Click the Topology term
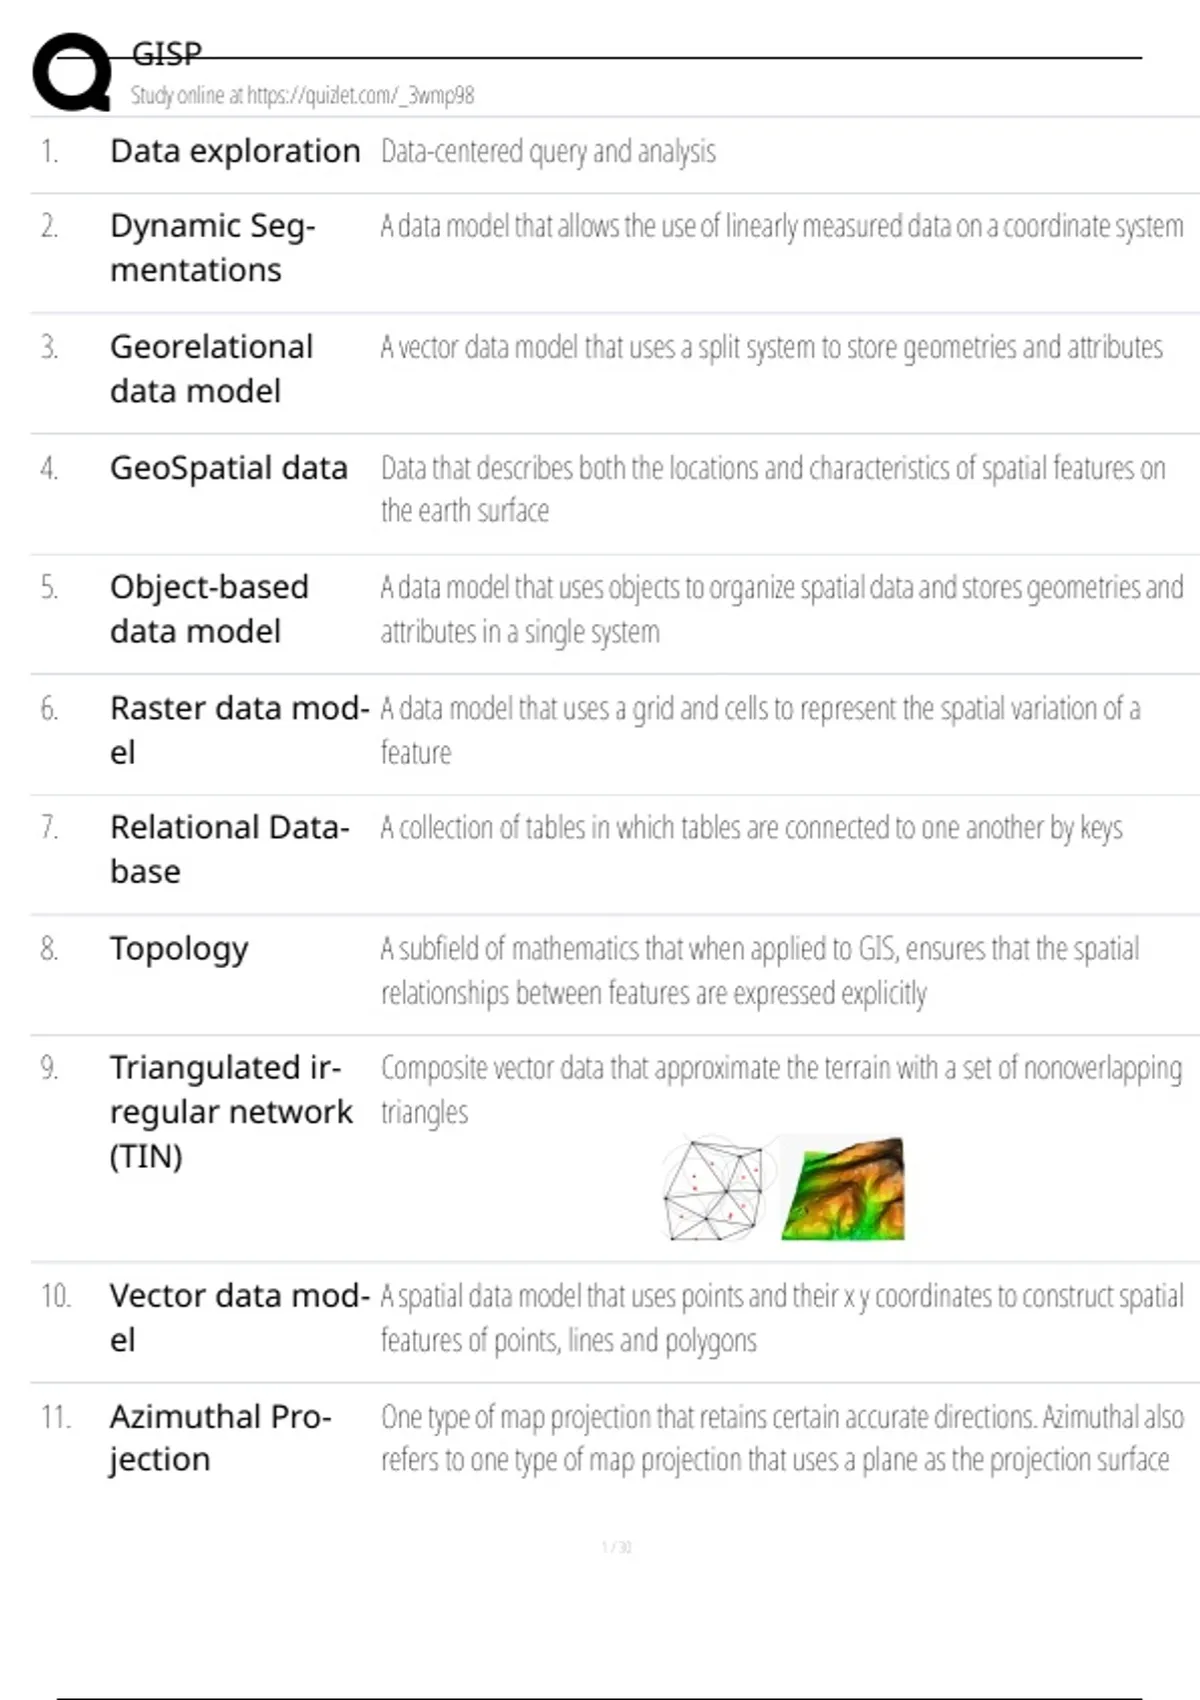Screen dimensions: 1200x1700 pyautogui.click(x=179, y=948)
